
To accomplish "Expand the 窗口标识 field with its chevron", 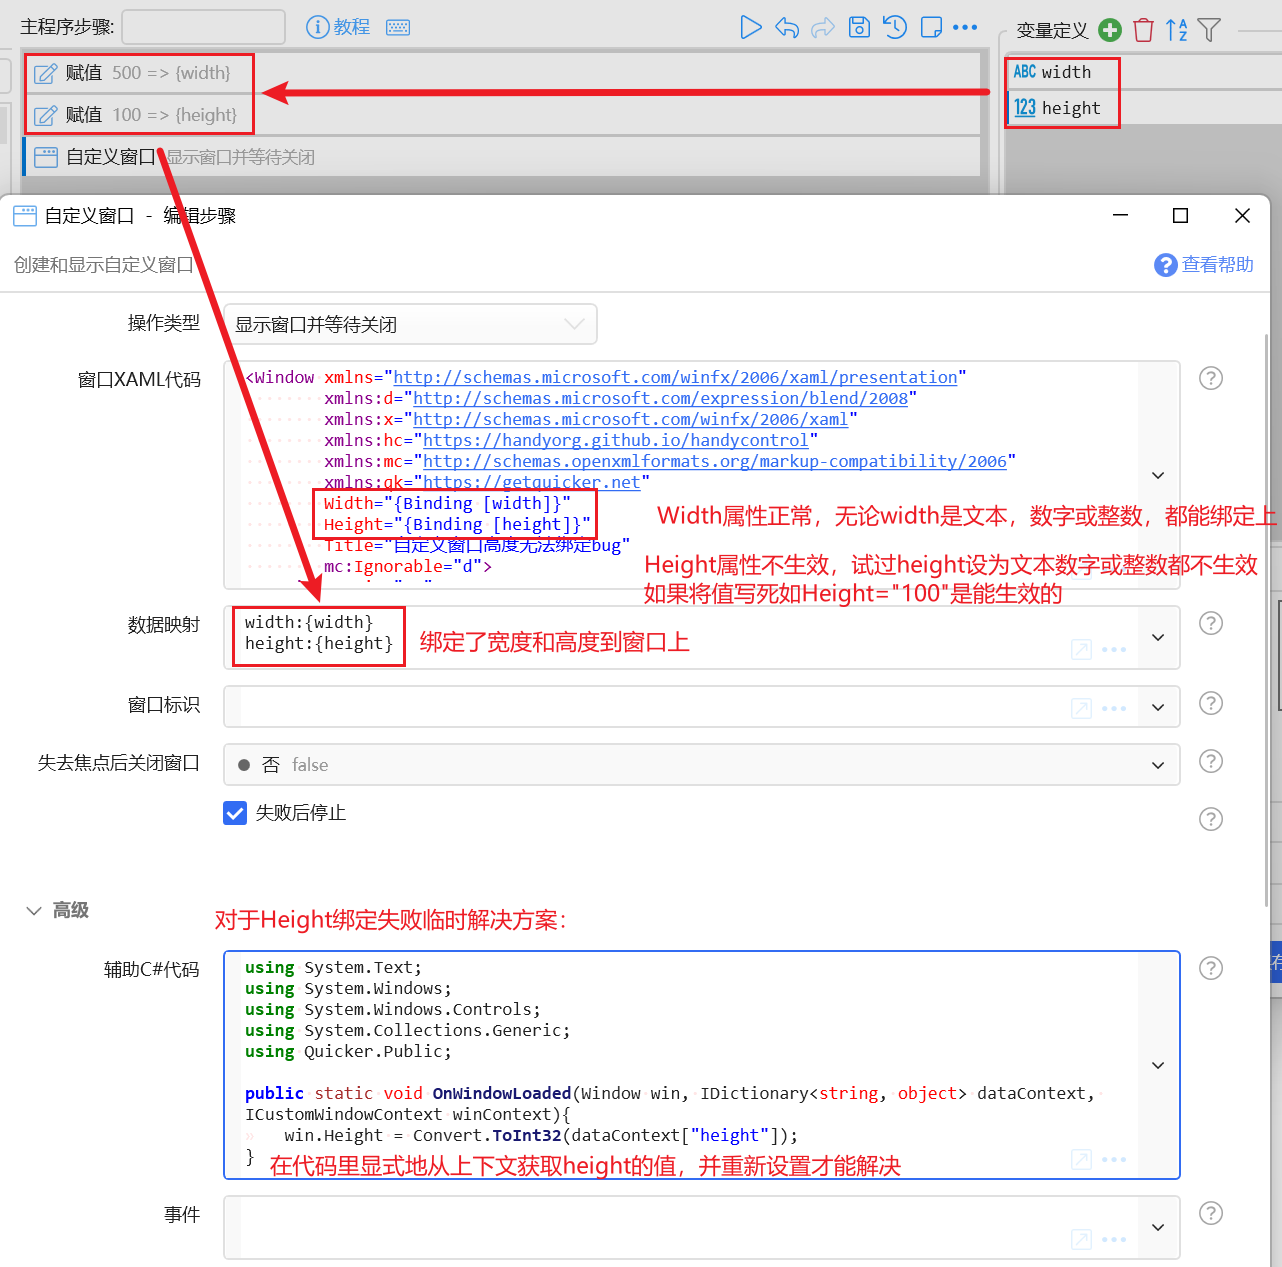I will (1158, 707).
